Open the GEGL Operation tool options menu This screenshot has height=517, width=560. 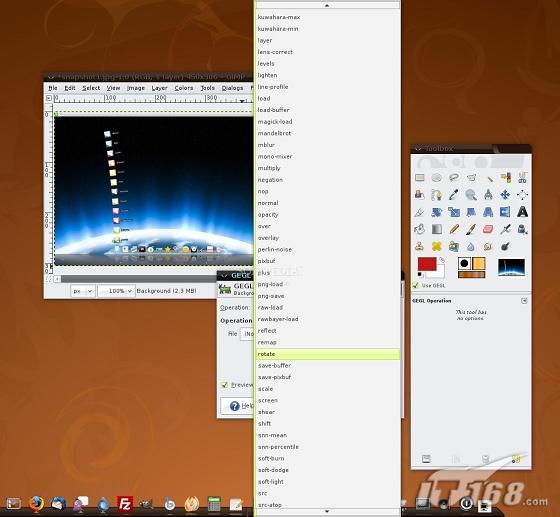(524, 301)
